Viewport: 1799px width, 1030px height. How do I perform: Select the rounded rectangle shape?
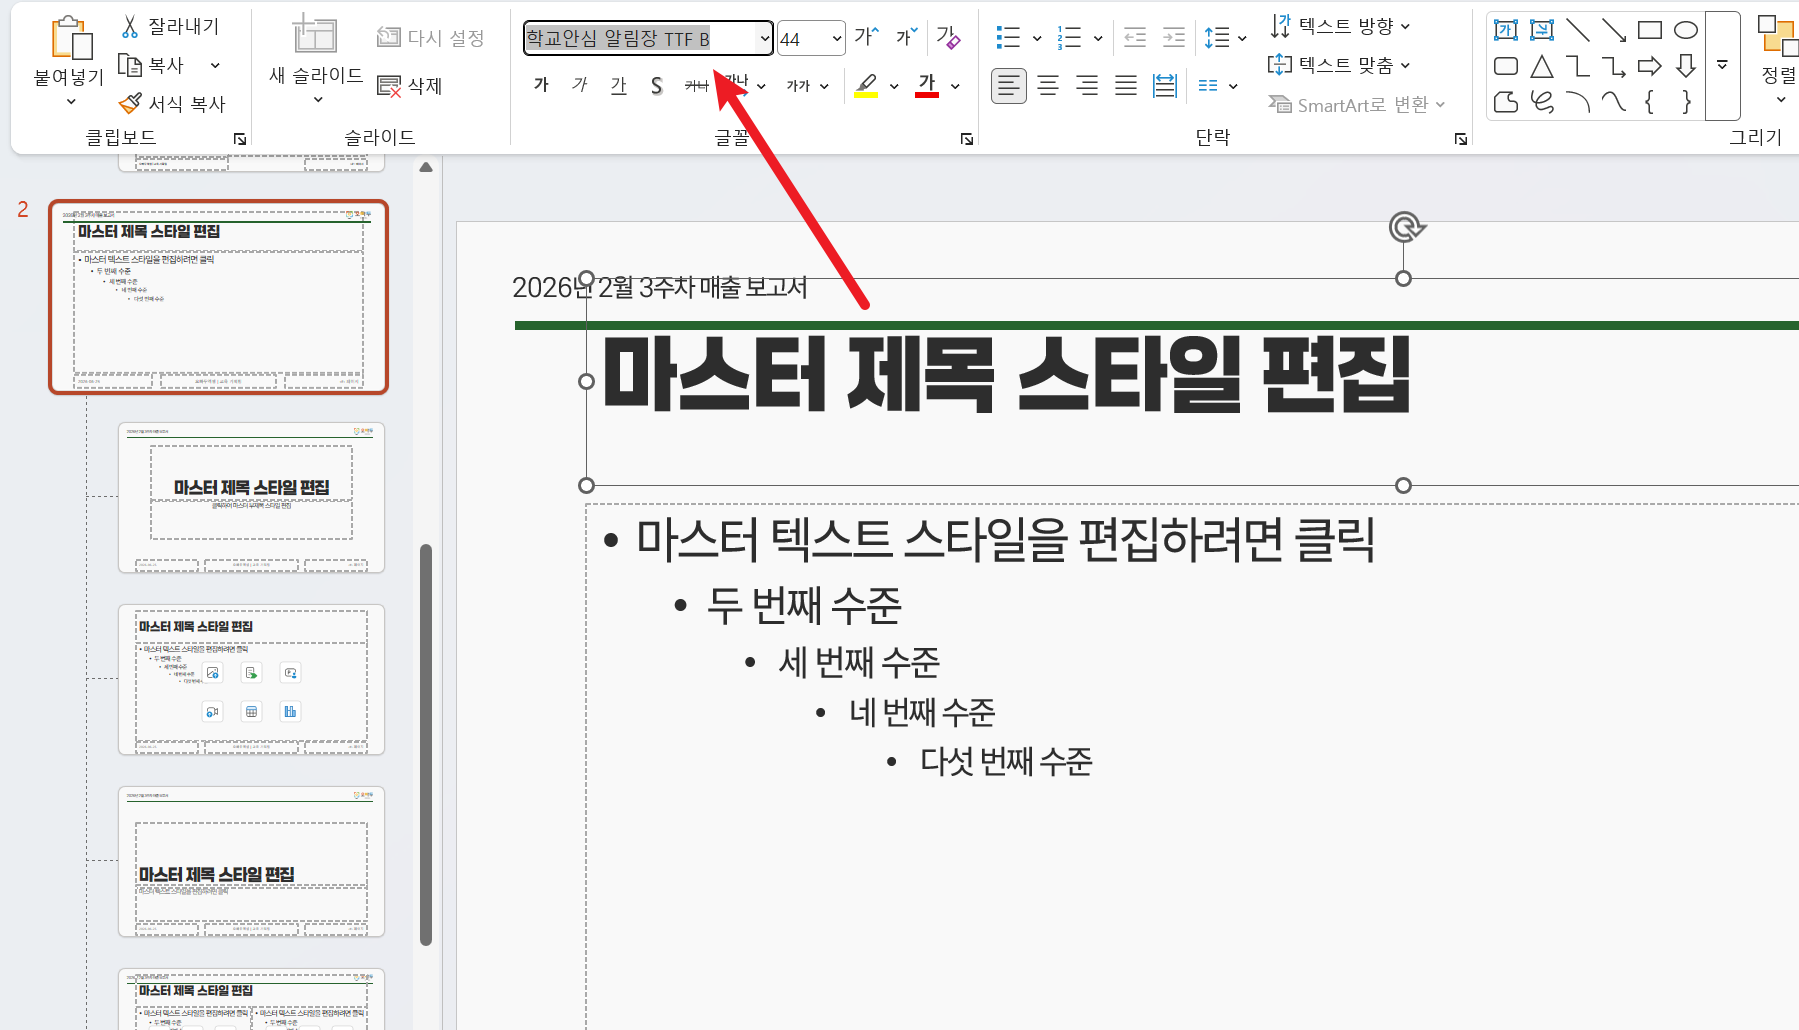(1506, 66)
